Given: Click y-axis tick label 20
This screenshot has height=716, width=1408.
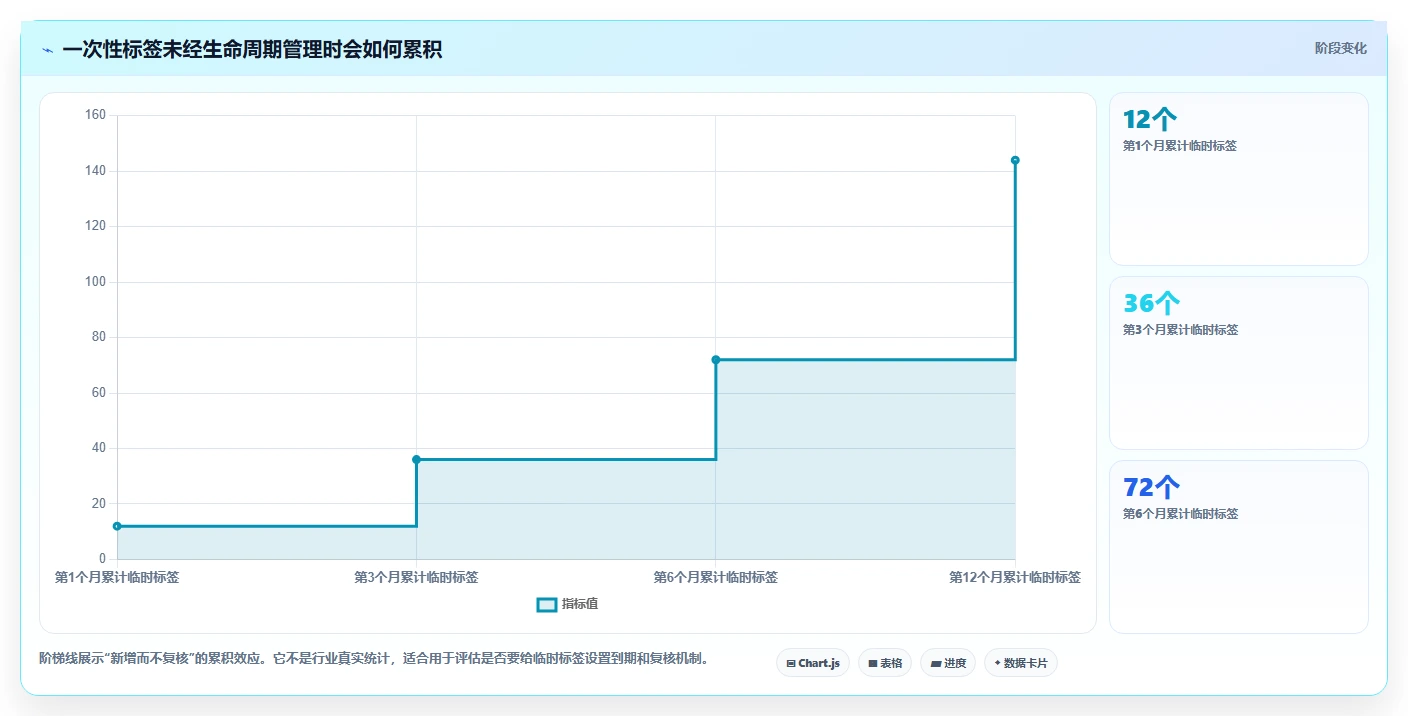Looking at the screenshot, I should (98, 503).
